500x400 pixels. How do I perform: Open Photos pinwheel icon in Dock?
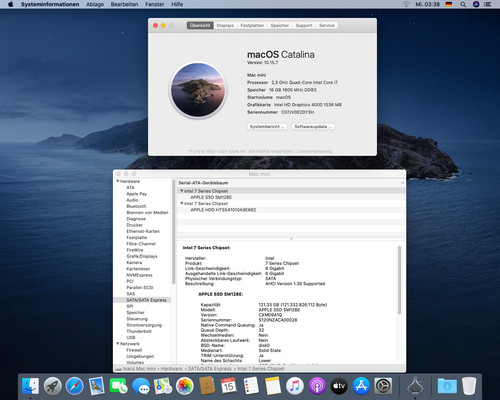click(x=185, y=386)
